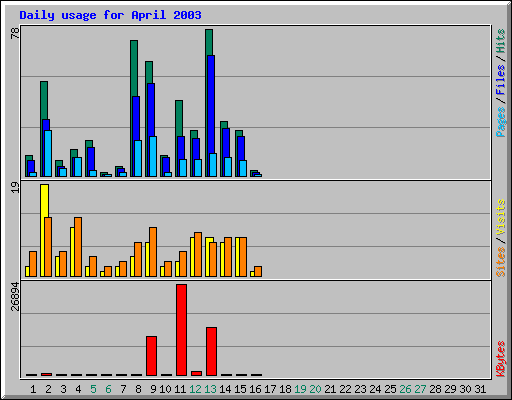Click the 'Files' legend label
Screen dimensions: 512x400
(500, 80)
